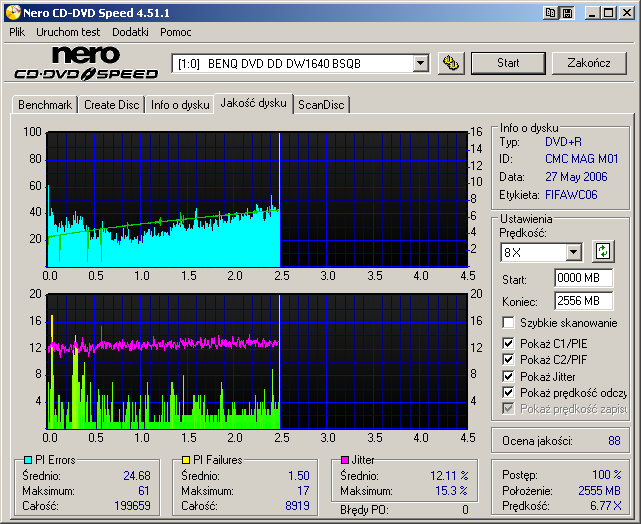Screen dimensions: 641x524
Task: Switch to the Benchmark tab
Action: [45, 105]
